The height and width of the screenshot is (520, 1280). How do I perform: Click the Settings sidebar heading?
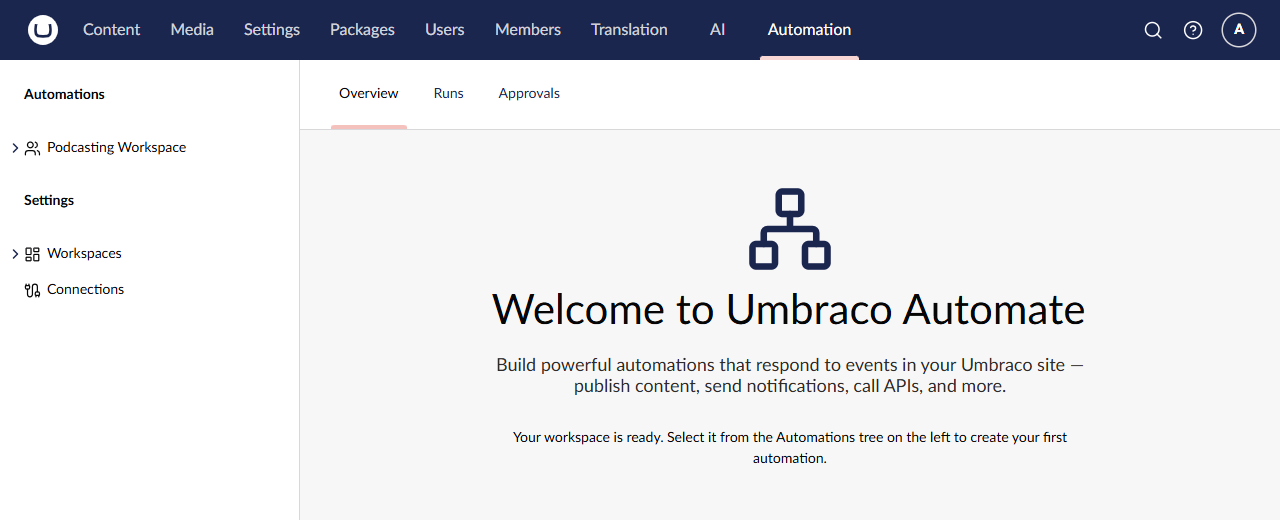[49, 201]
